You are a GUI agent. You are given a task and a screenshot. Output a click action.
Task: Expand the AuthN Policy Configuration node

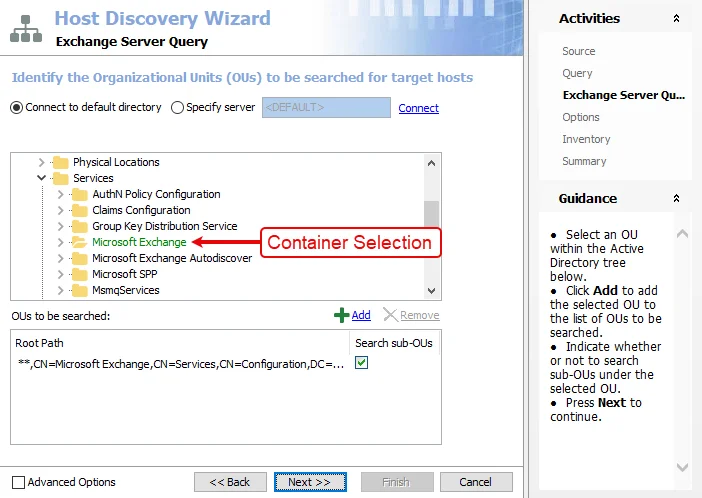[x=60, y=194]
